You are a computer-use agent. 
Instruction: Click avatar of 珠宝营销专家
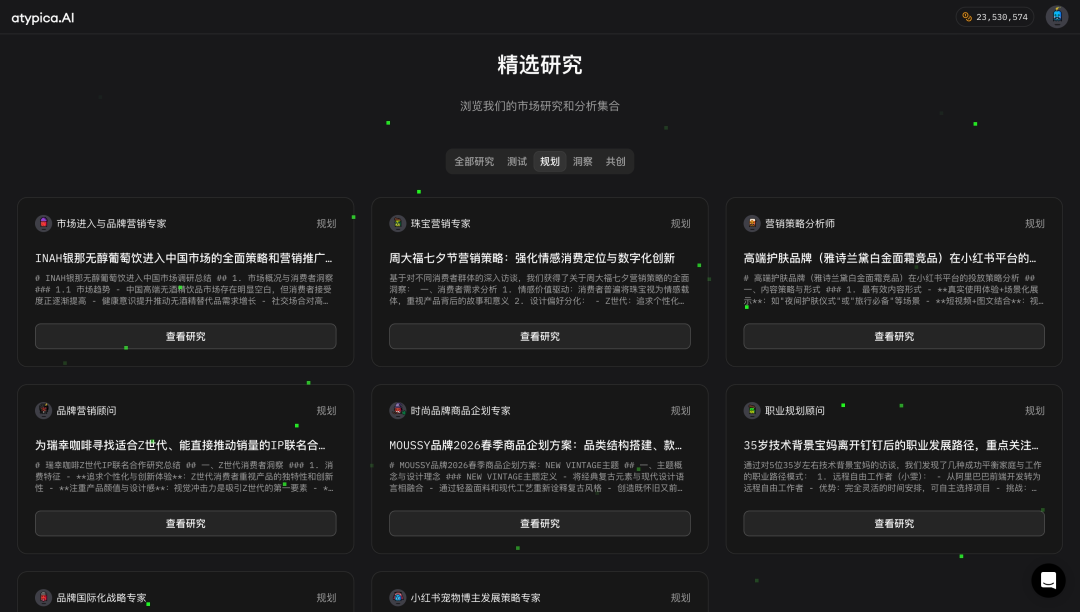click(397, 223)
